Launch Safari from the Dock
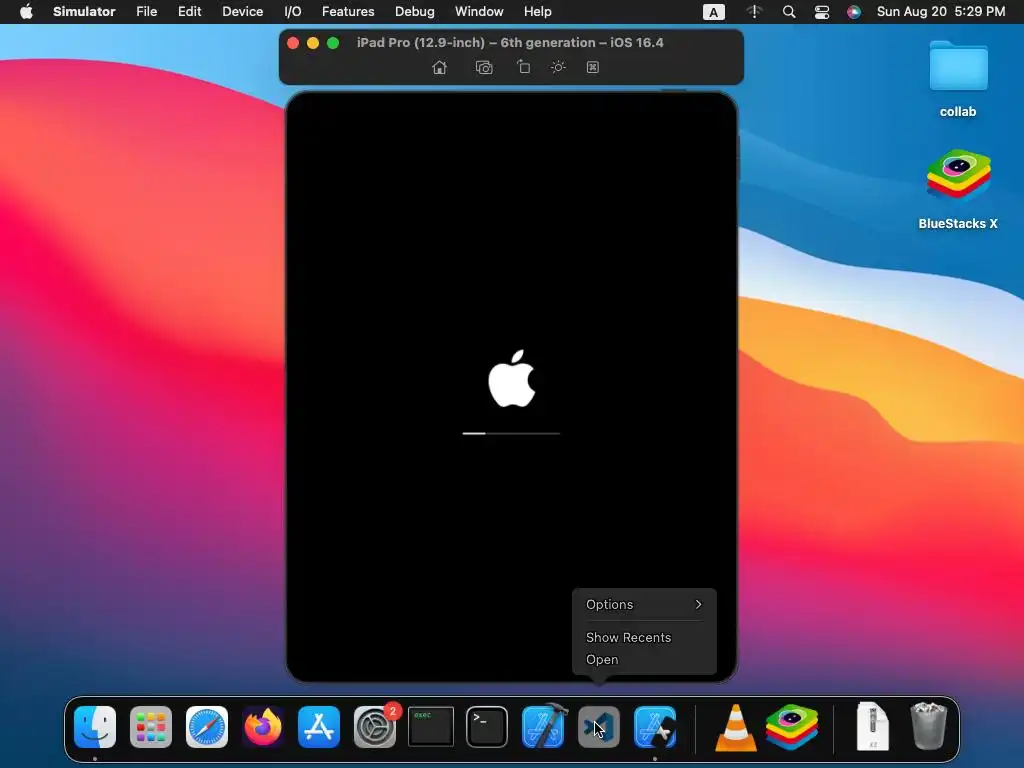Viewport: 1024px width, 768px height. tap(207, 727)
